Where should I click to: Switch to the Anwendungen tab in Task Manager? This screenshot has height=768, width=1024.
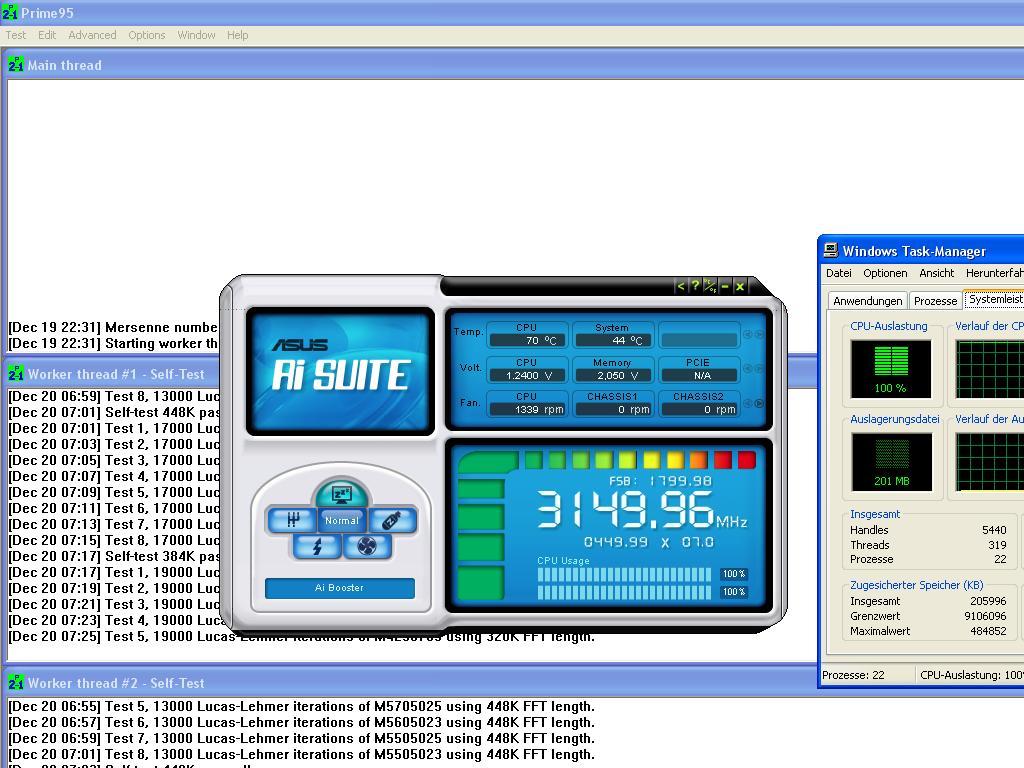867,300
